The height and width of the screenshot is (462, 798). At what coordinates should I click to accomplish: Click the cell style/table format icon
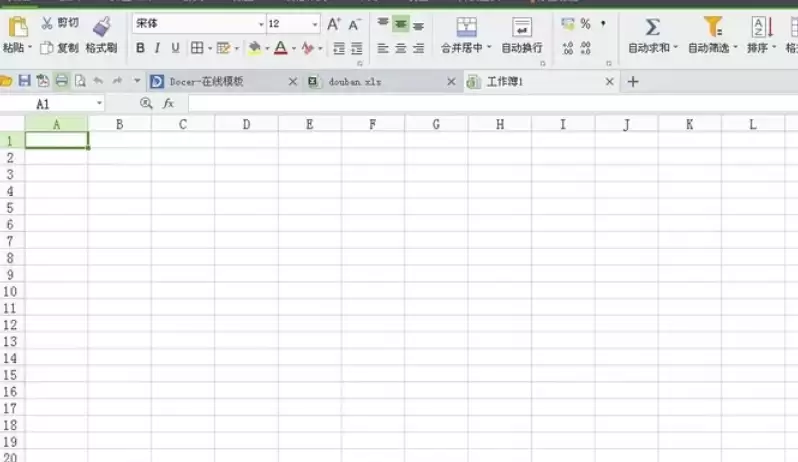(223, 48)
